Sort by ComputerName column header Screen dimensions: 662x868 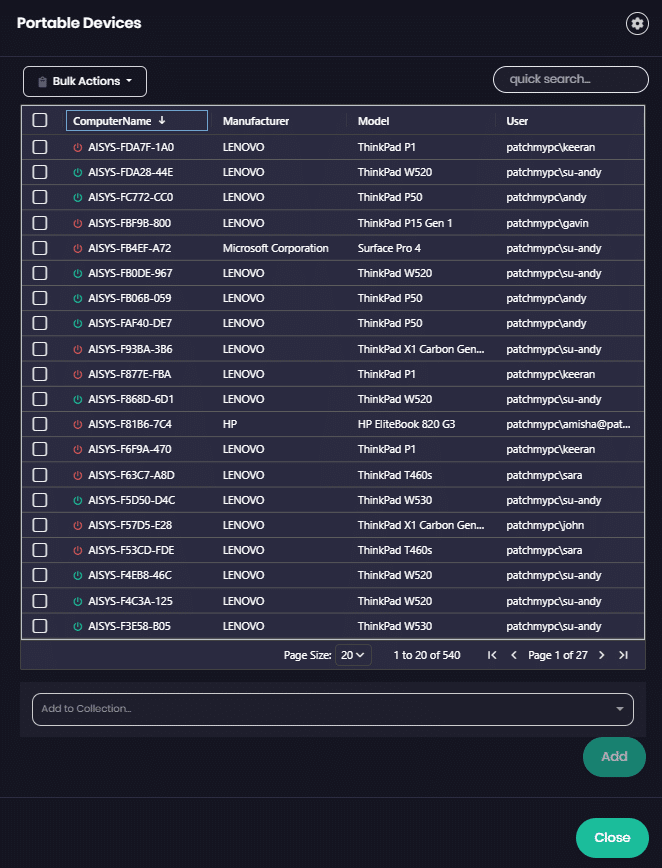coord(112,121)
